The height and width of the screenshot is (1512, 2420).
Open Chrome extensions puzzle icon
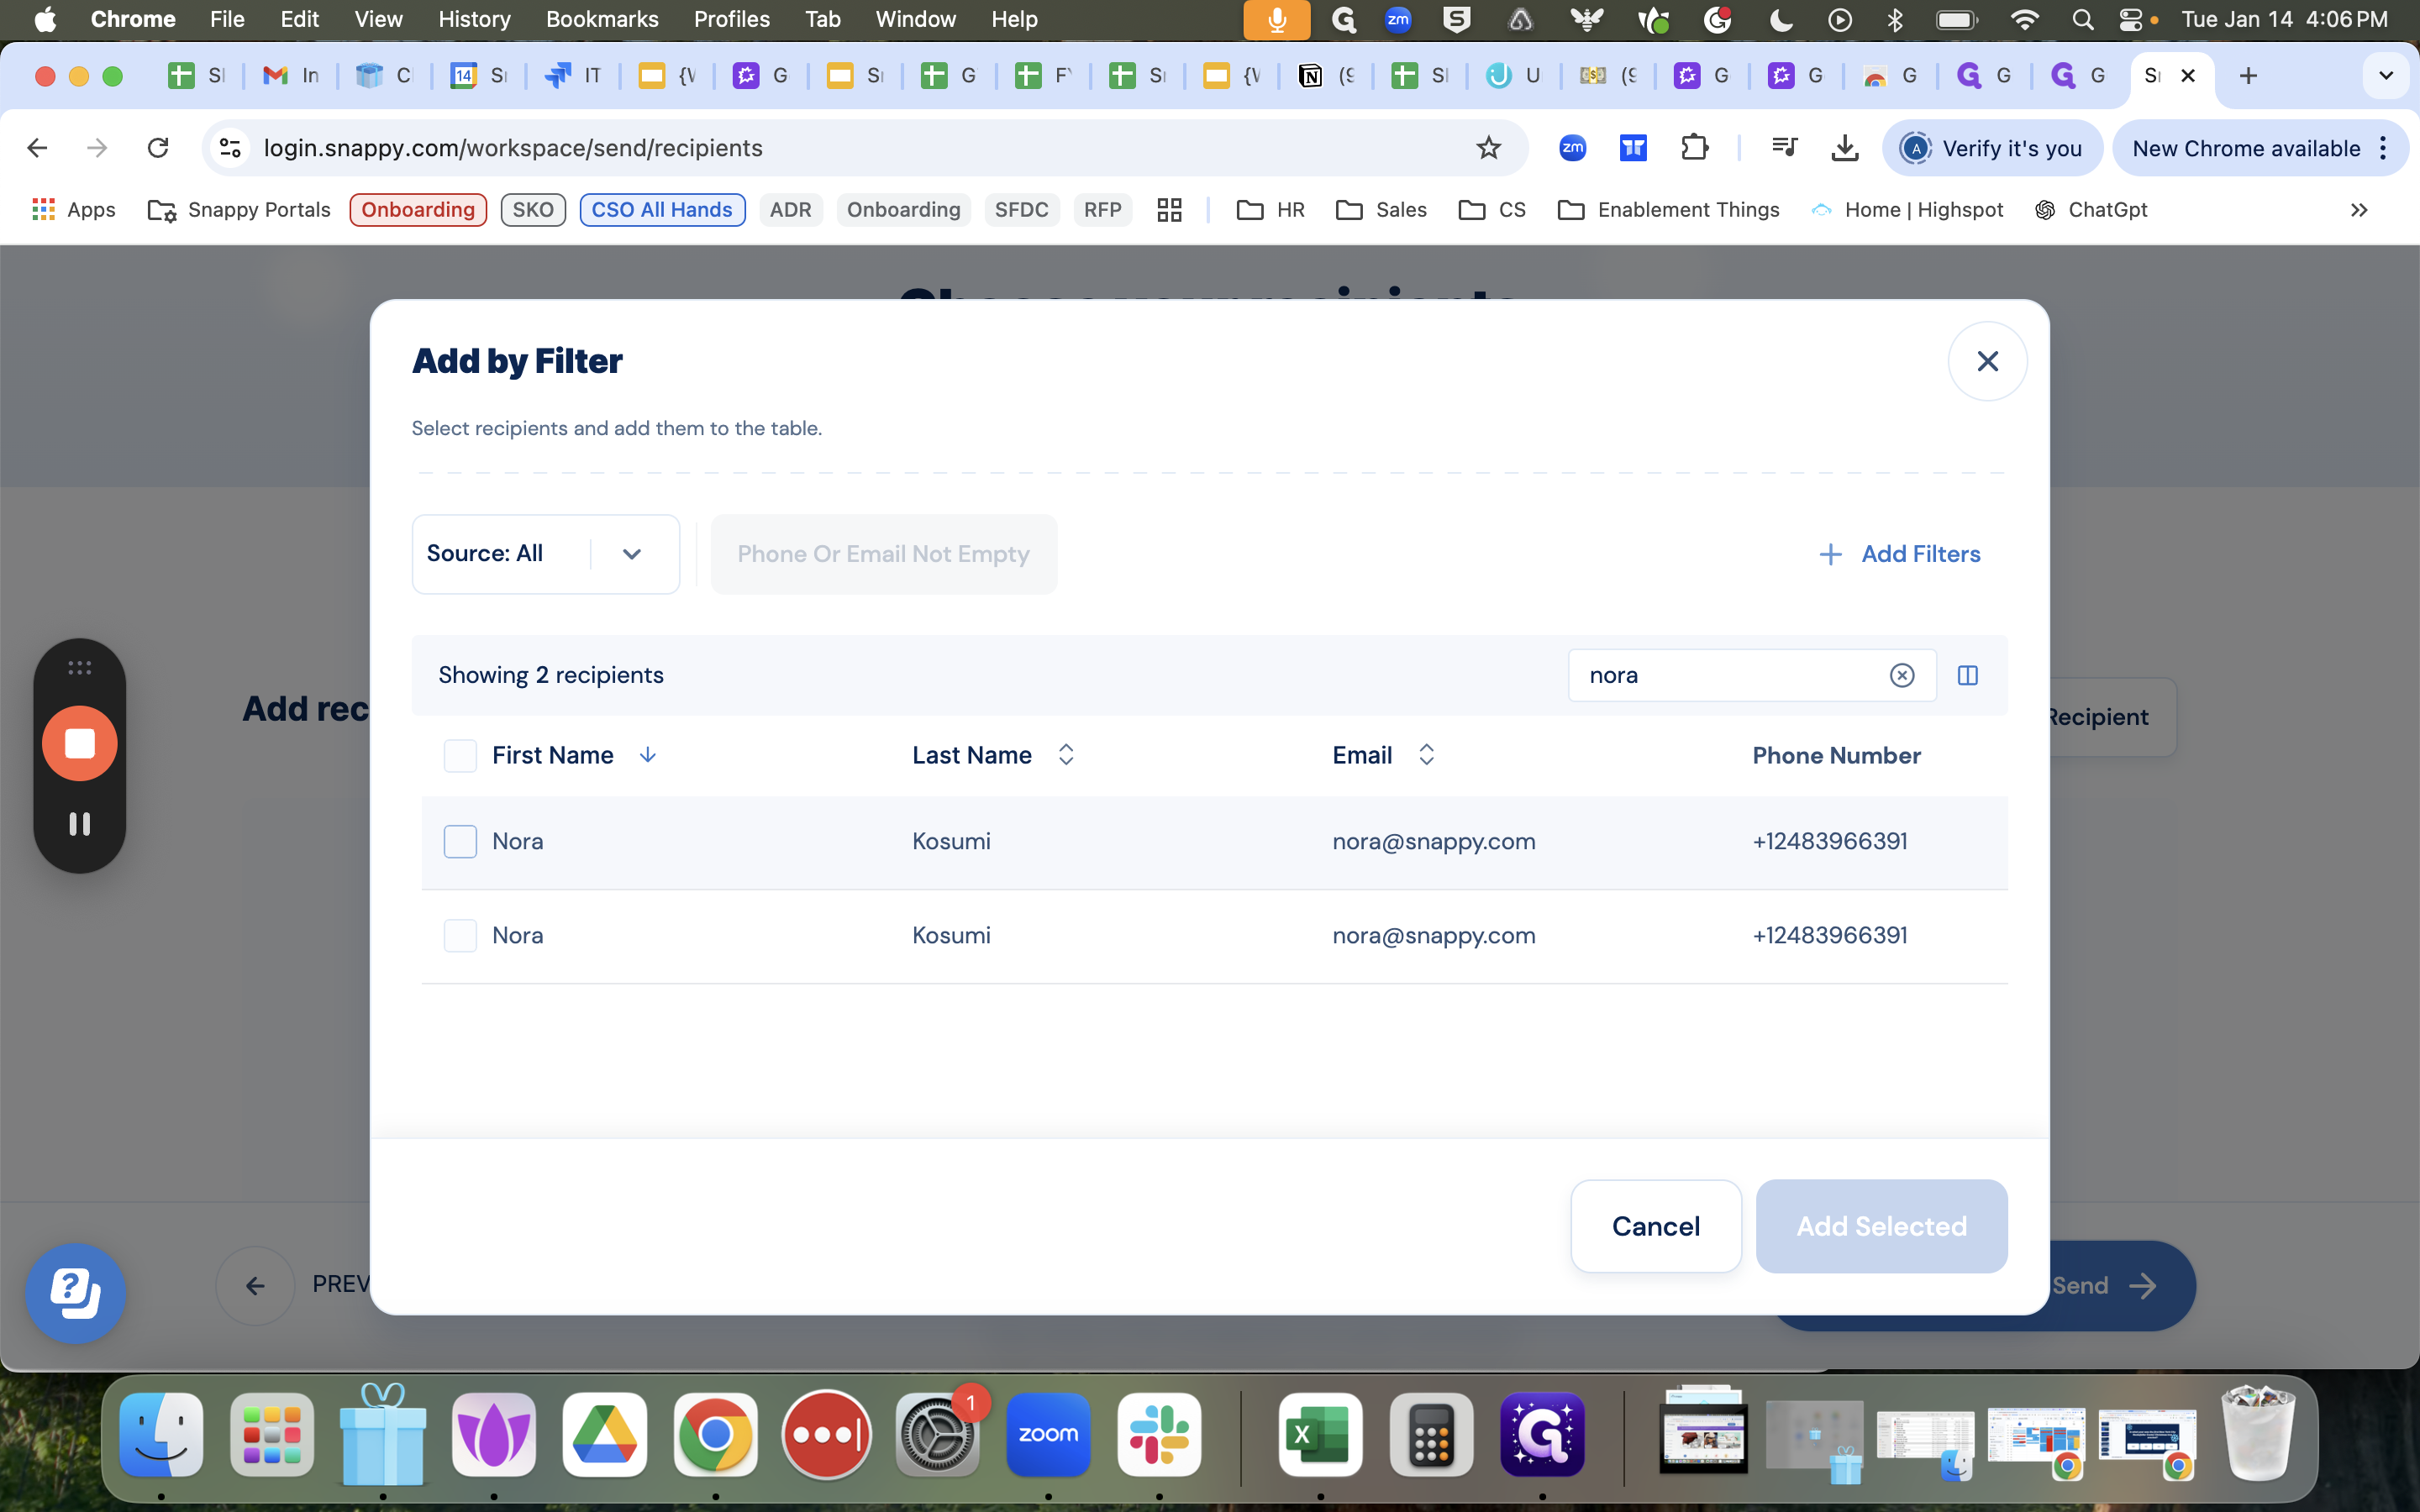click(1694, 148)
